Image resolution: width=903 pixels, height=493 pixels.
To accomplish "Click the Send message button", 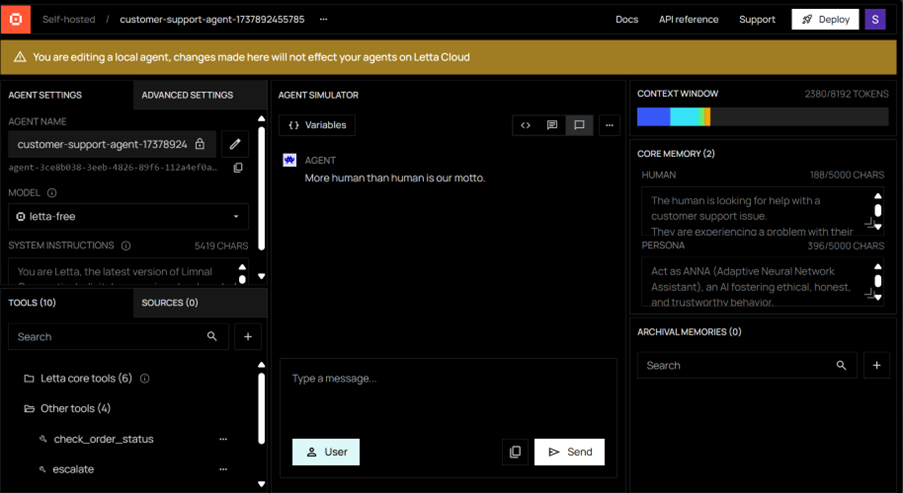I will tap(570, 452).
